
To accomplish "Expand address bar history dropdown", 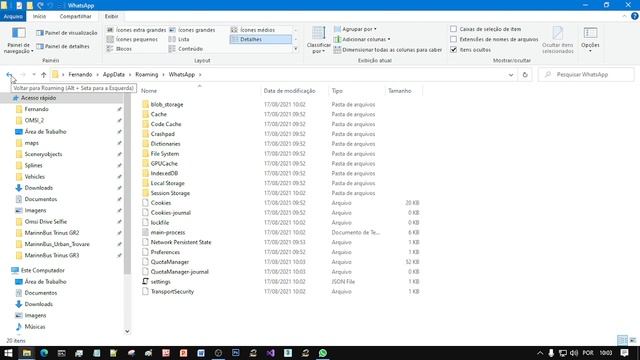I will 511,75.
